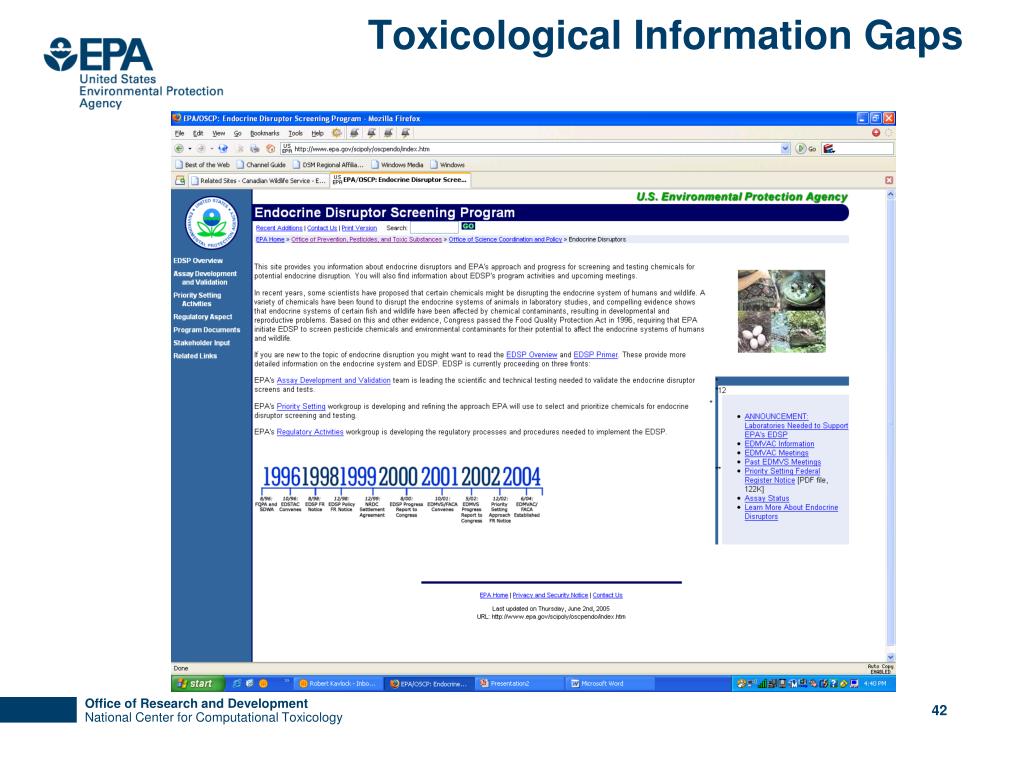Viewport: 1024px width, 768px height.
Task: Click the Windows Start button
Action: coord(197,684)
